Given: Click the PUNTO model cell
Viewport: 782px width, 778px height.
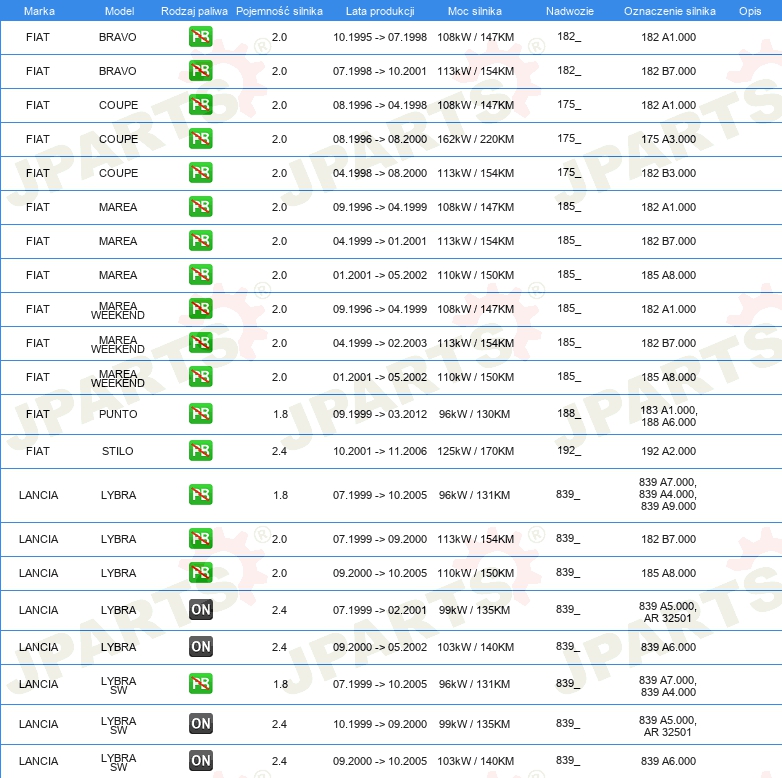Looking at the screenshot, I should [x=119, y=414].
